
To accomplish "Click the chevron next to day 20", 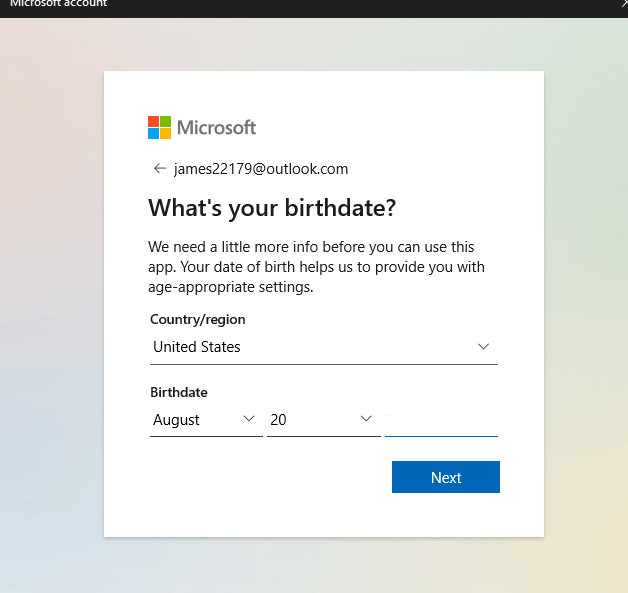I will point(366,420).
